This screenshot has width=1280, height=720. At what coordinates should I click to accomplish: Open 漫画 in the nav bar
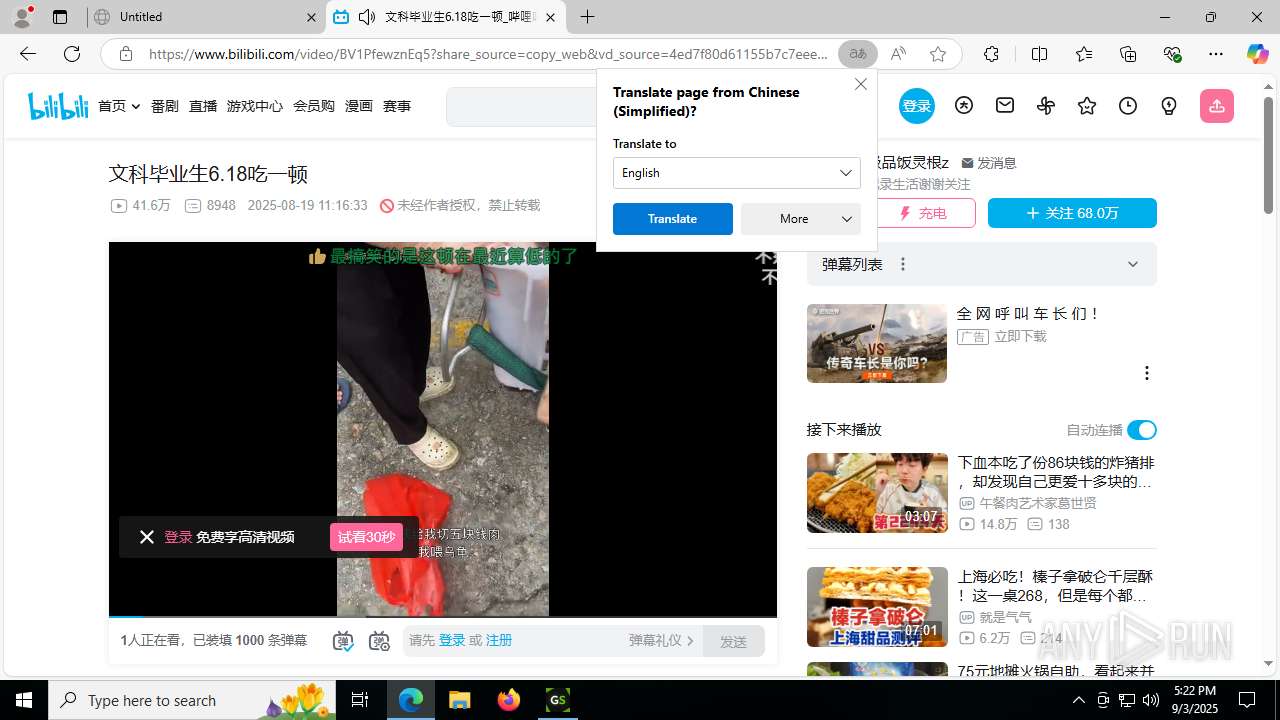(359, 106)
